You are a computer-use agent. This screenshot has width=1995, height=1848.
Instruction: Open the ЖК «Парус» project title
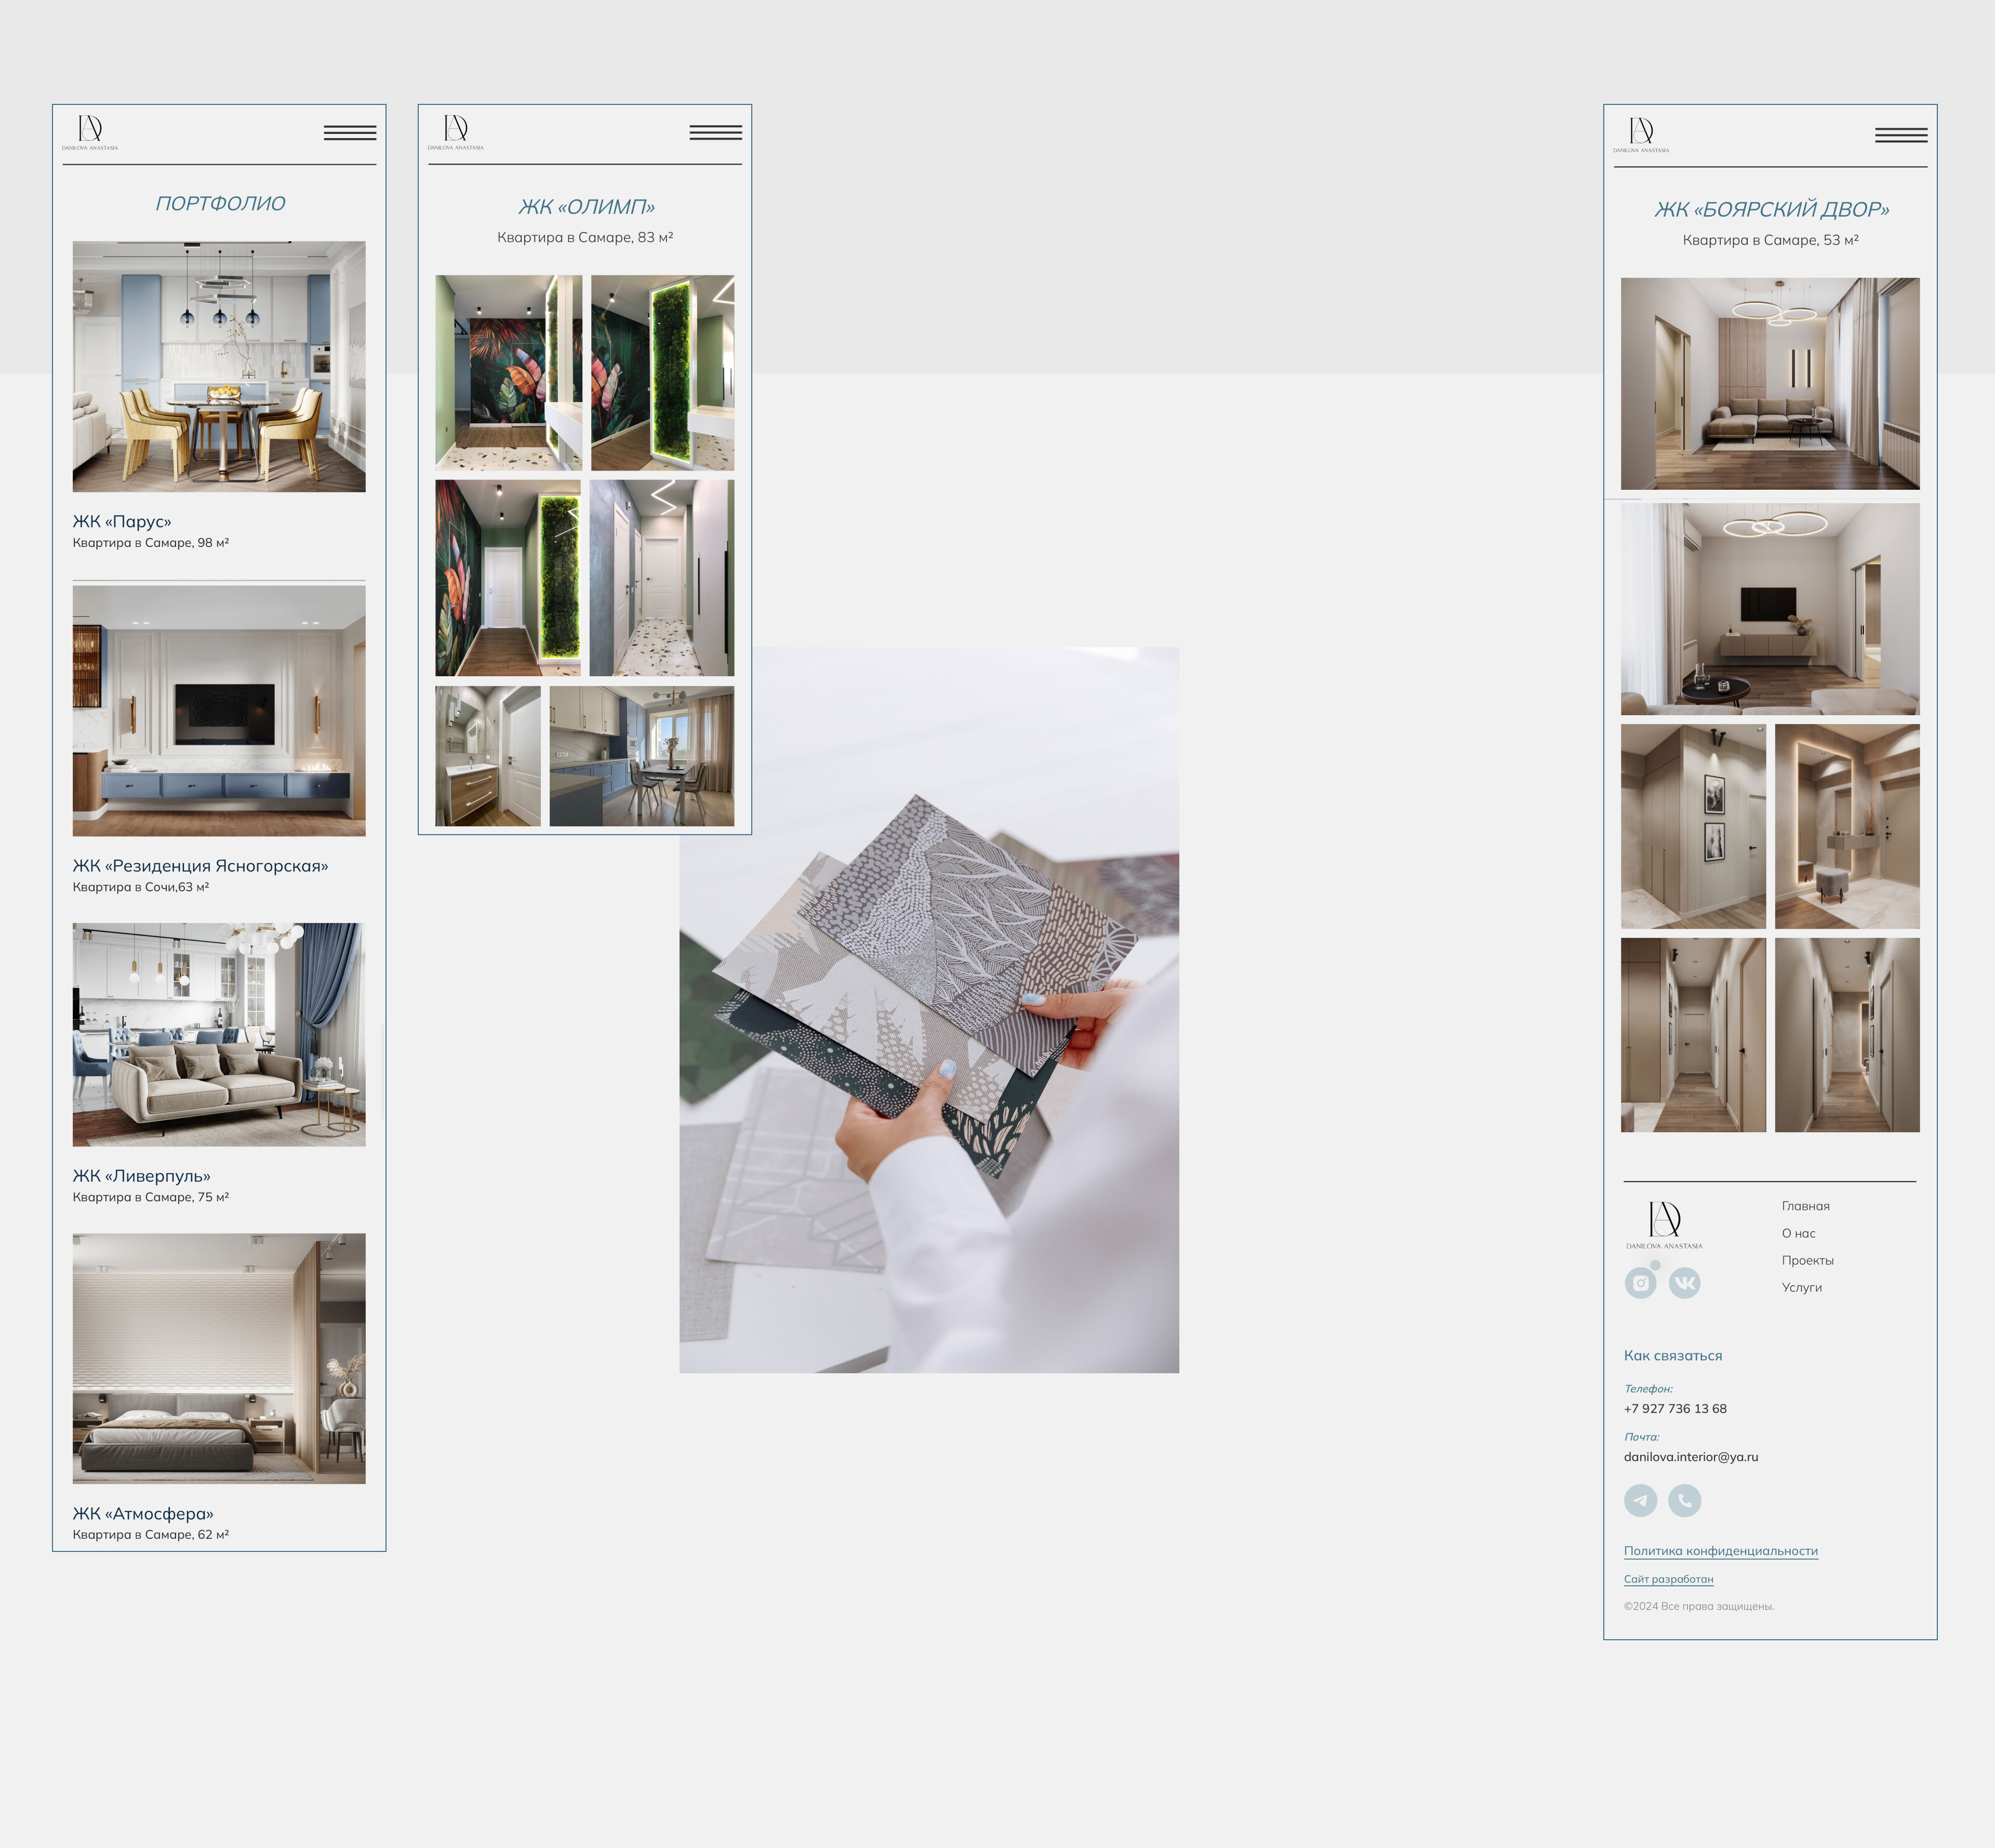pos(122,521)
